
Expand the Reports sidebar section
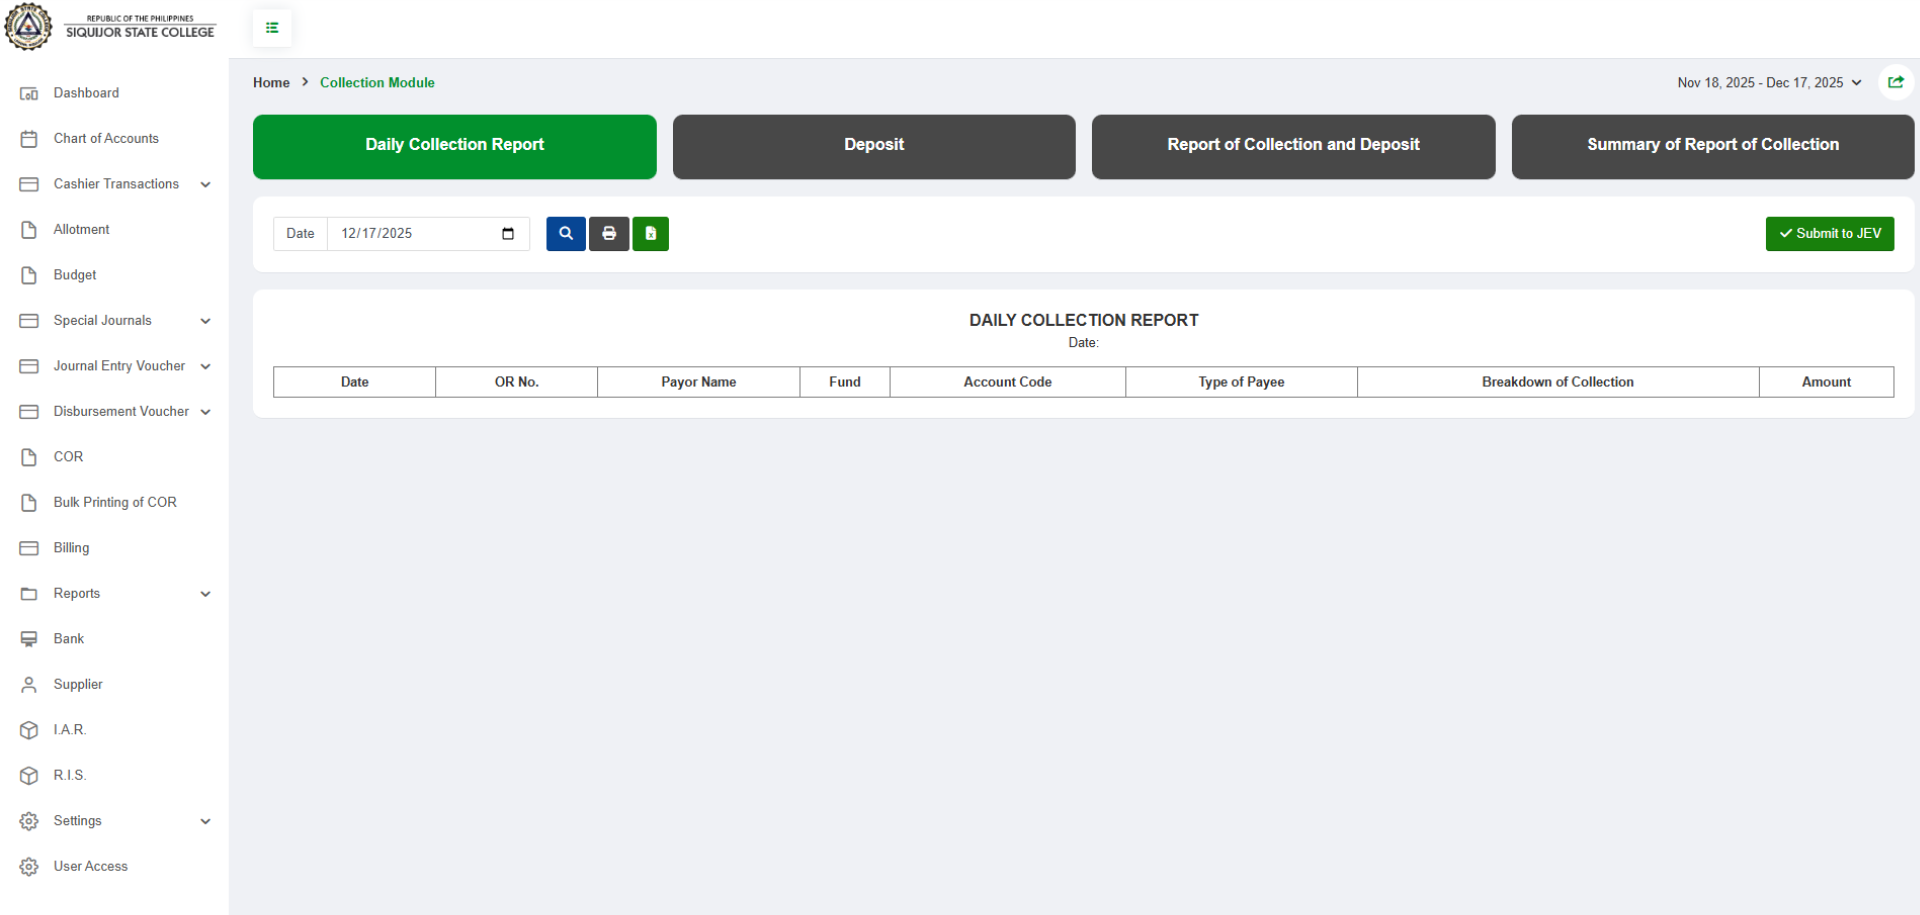116,594
